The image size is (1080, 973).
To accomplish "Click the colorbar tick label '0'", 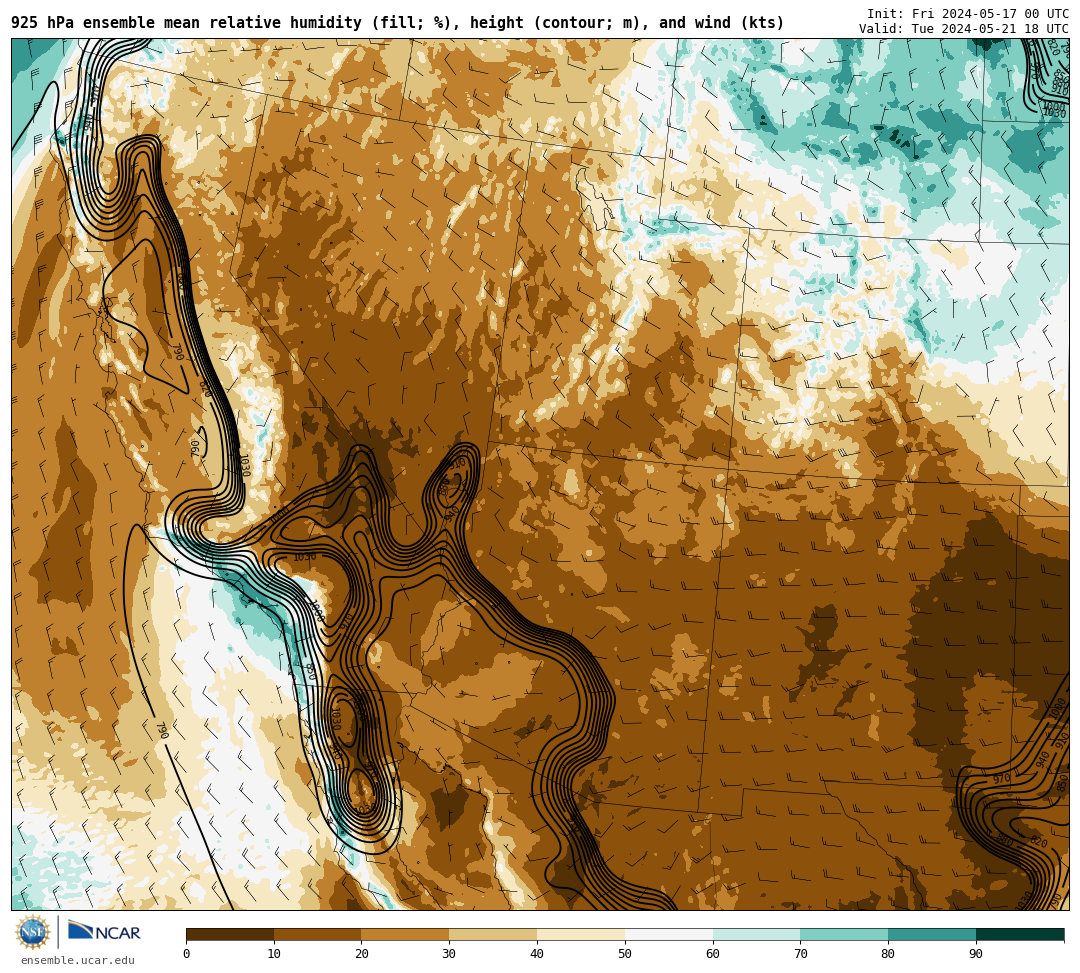I will (x=187, y=954).
